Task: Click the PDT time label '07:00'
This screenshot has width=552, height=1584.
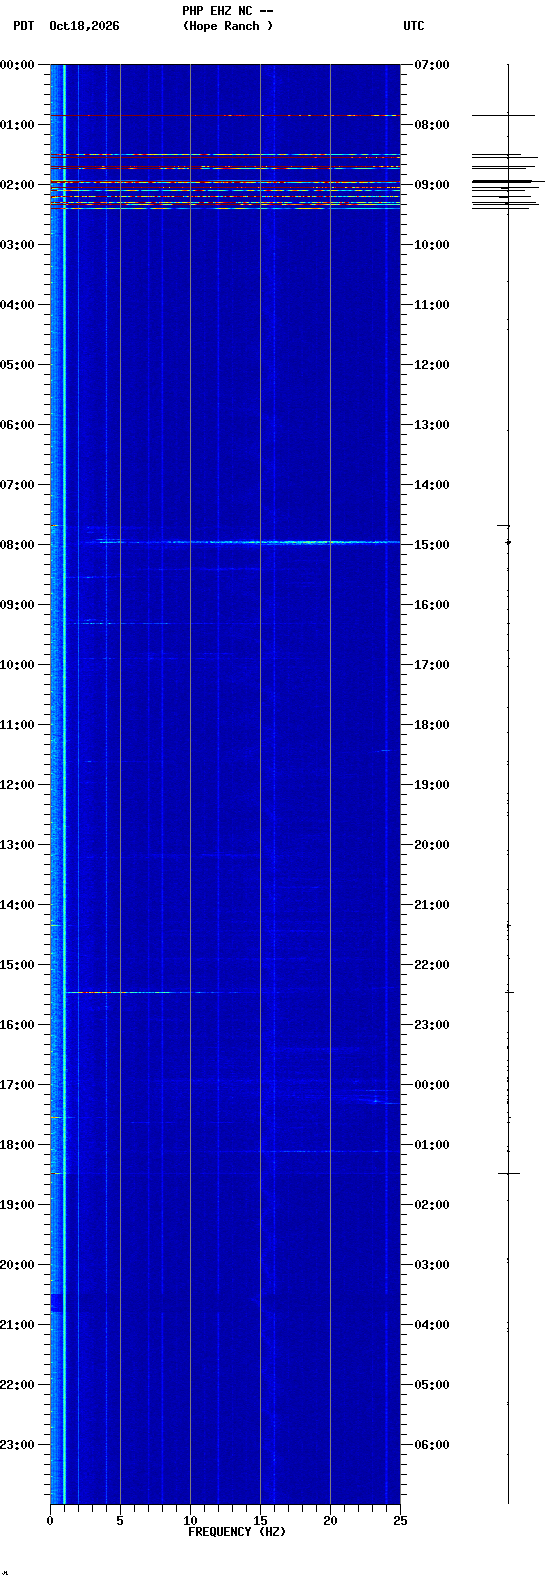Action: (18, 485)
